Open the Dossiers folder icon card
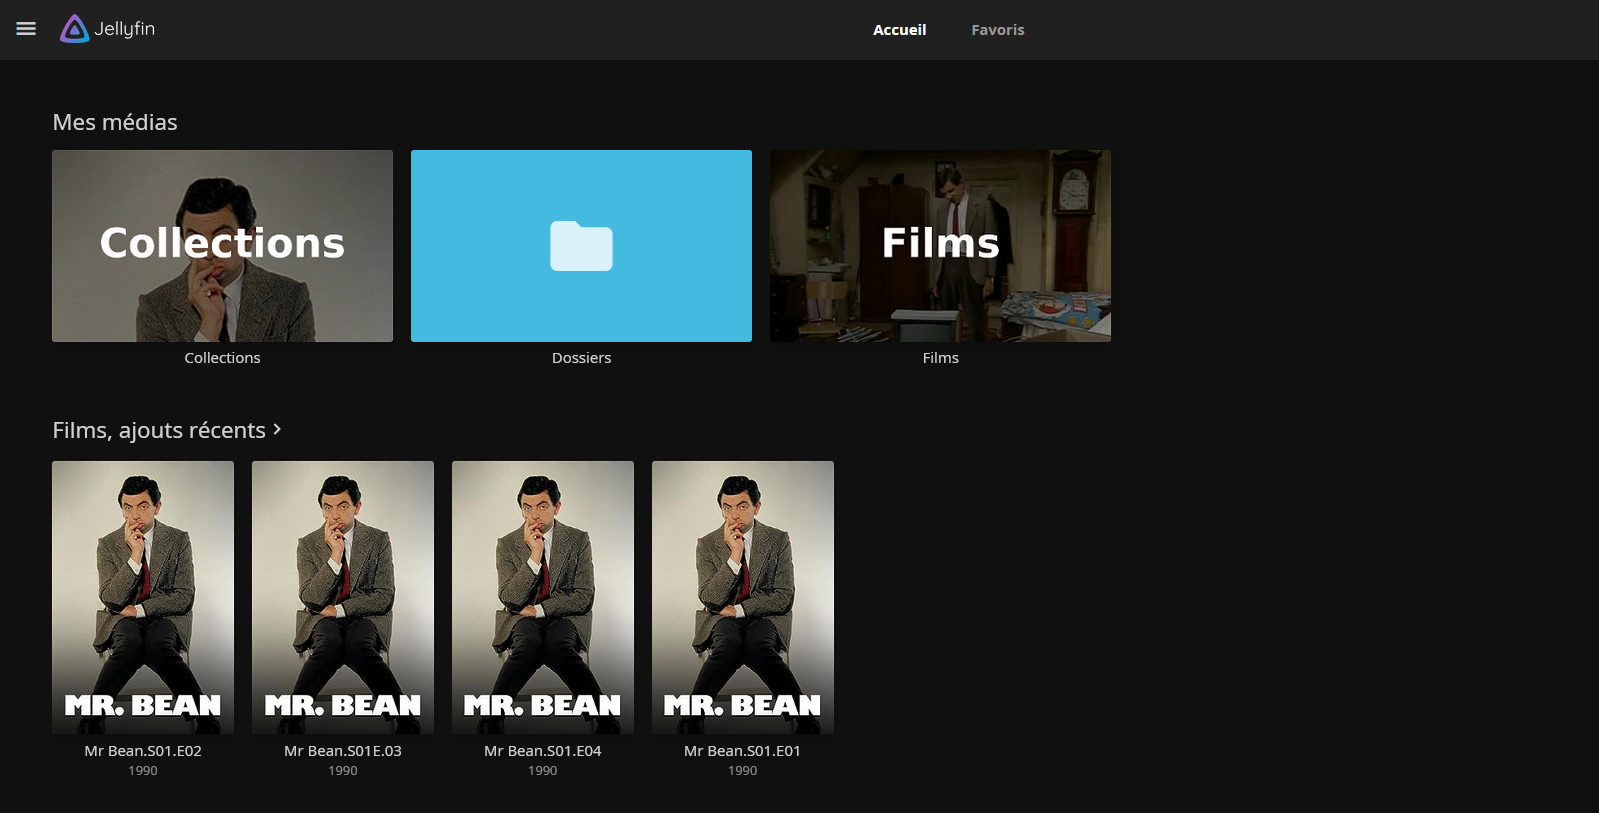Image resolution: width=1599 pixels, height=813 pixels. [581, 246]
